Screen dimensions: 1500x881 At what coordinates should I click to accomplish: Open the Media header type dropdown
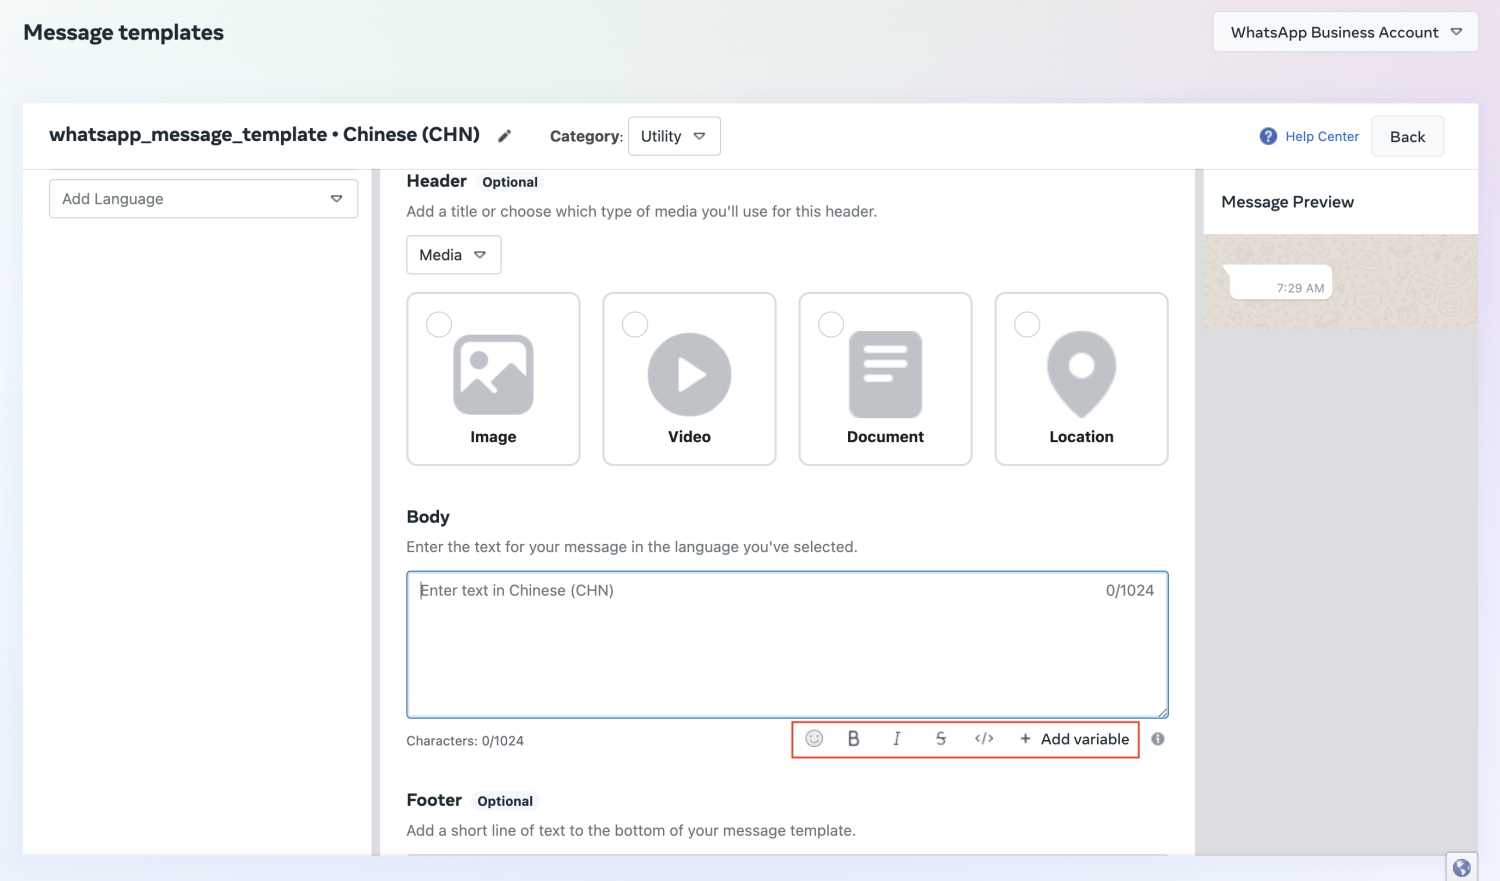click(453, 255)
